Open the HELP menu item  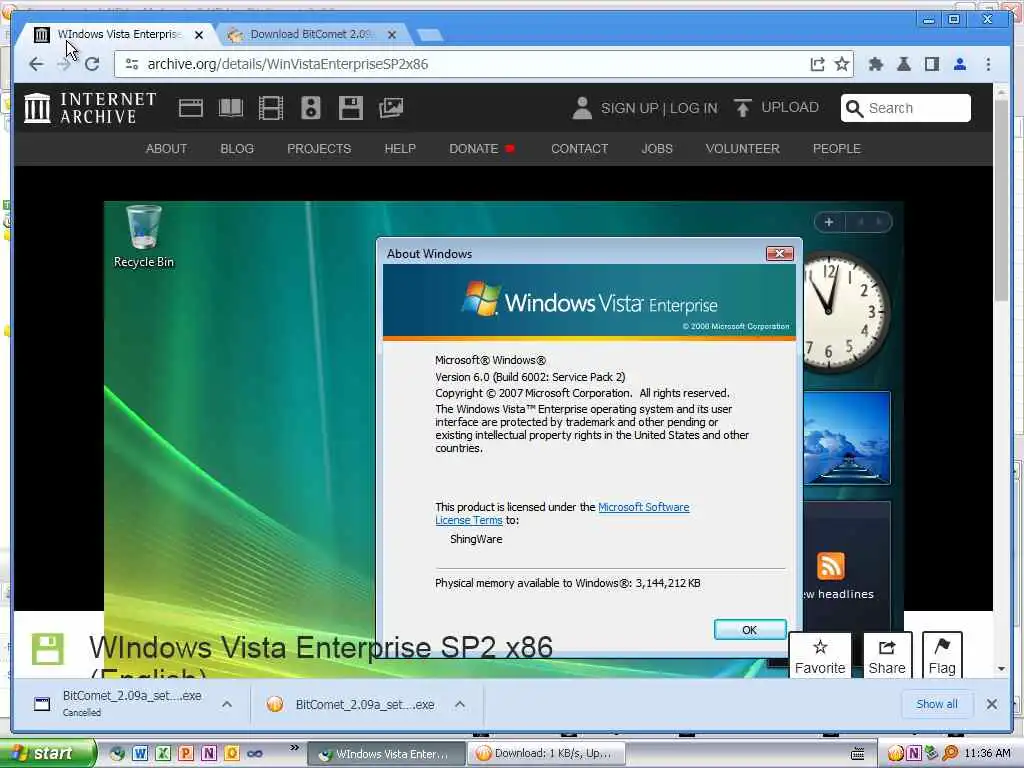click(400, 149)
